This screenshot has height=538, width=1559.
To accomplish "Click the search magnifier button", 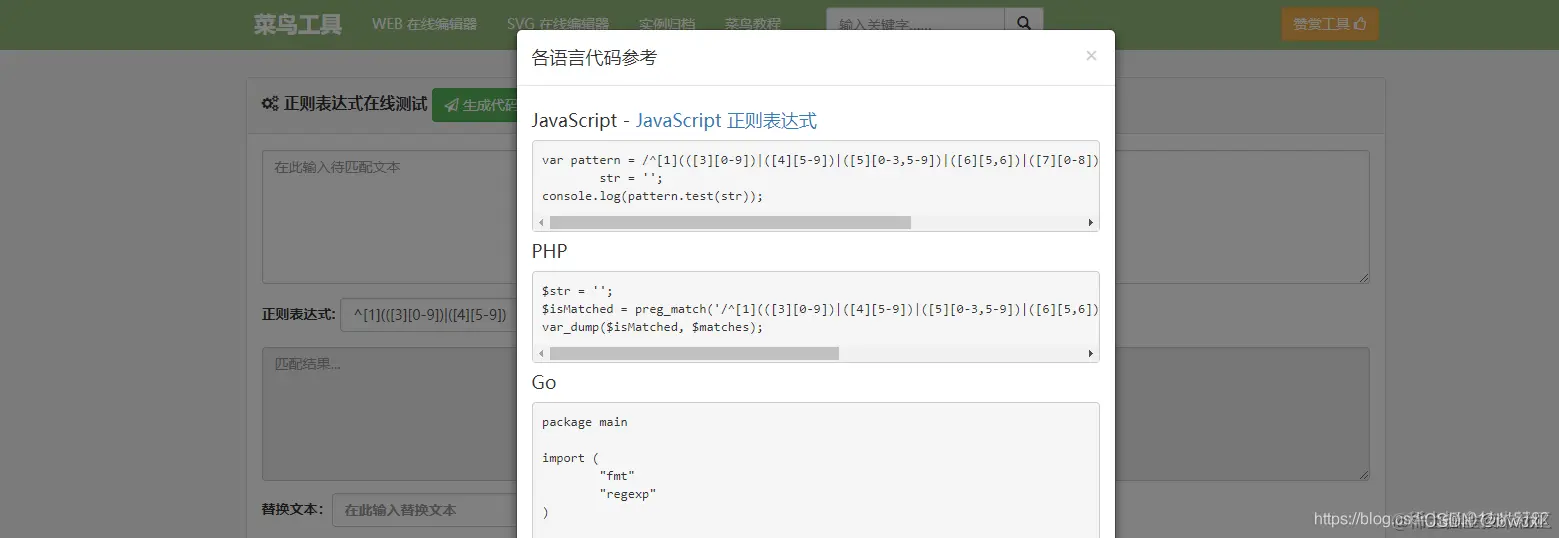I will point(1024,23).
